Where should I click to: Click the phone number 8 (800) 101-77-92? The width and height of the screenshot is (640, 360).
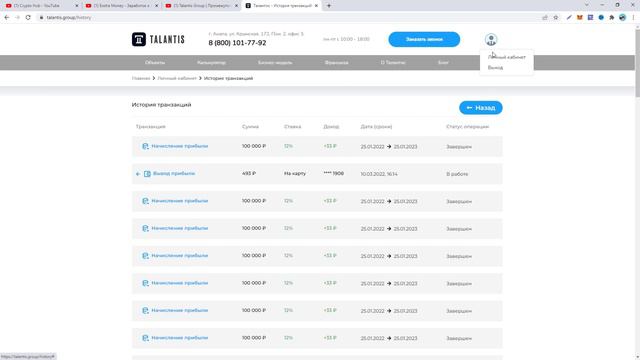[x=237, y=43]
